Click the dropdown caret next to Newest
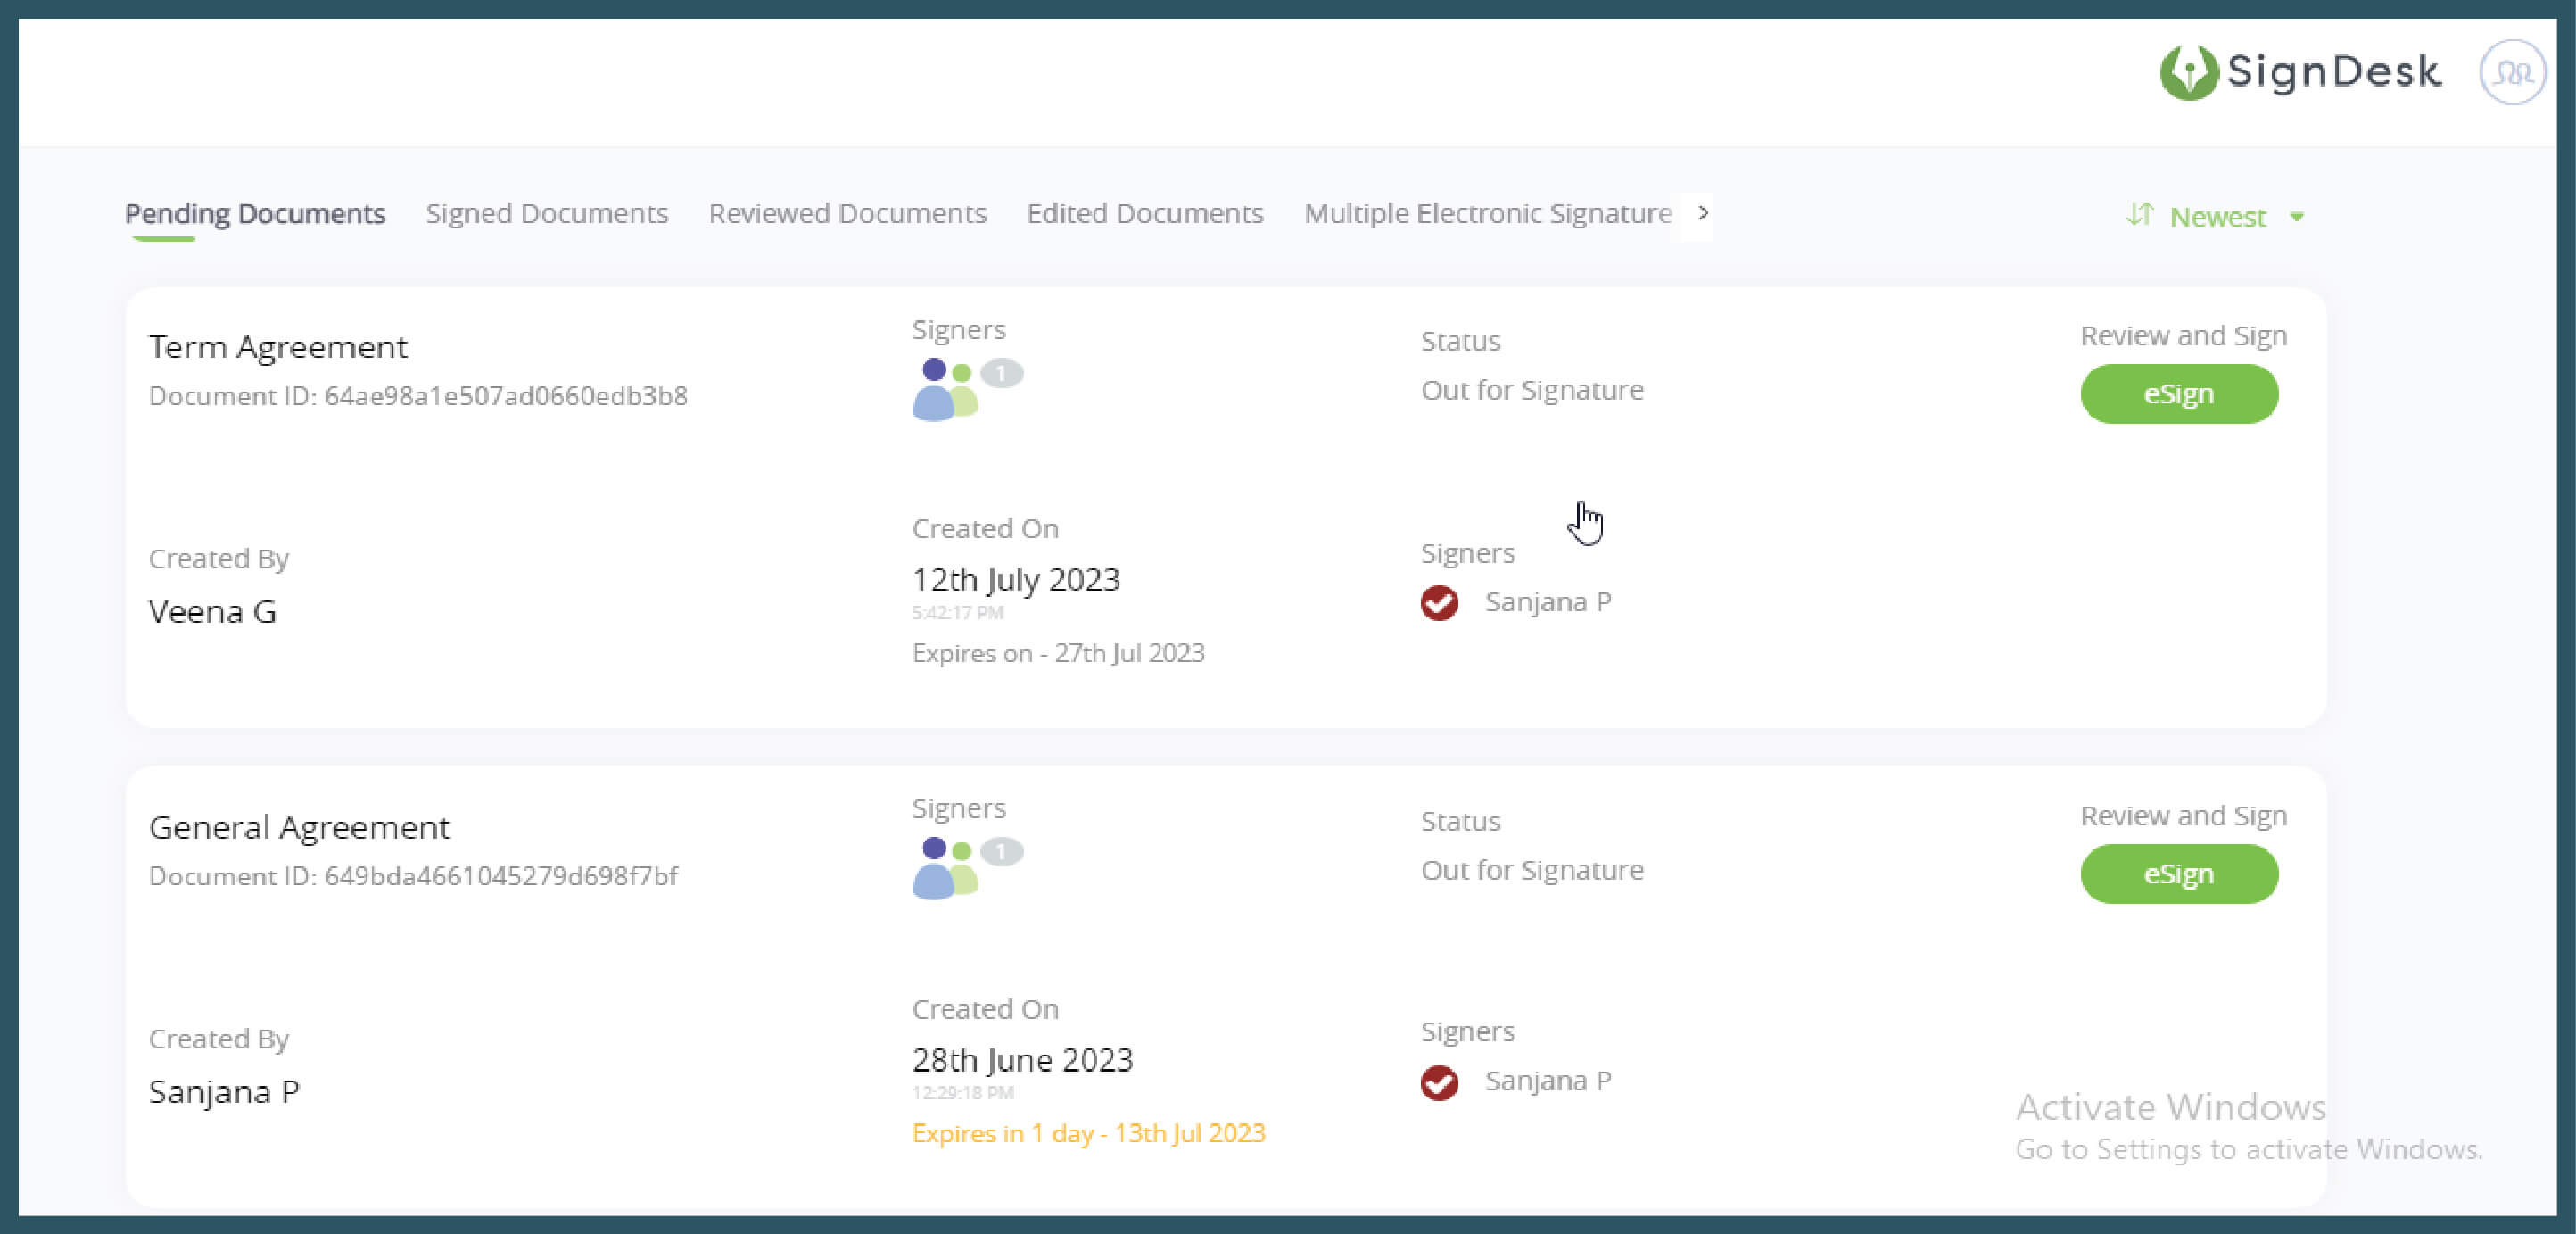Image resolution: width=2576 pixels, height=1234 pixels. pyautogui.click(x=2297, y=217)
